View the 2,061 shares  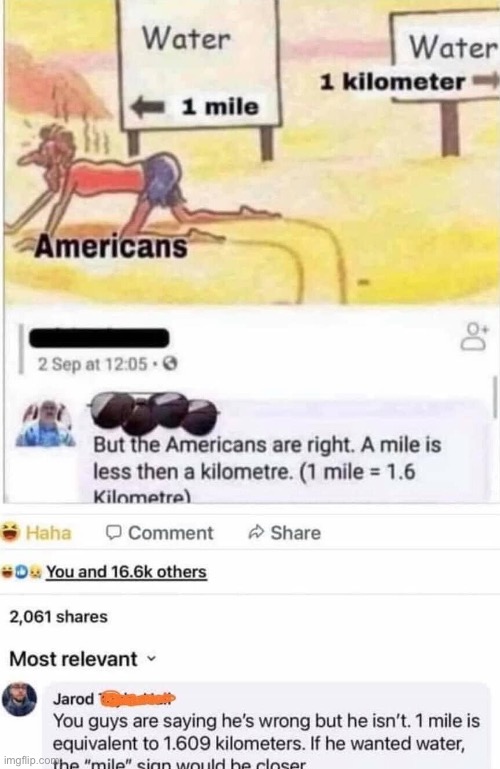pyautogui.click(x=58, y=616)
